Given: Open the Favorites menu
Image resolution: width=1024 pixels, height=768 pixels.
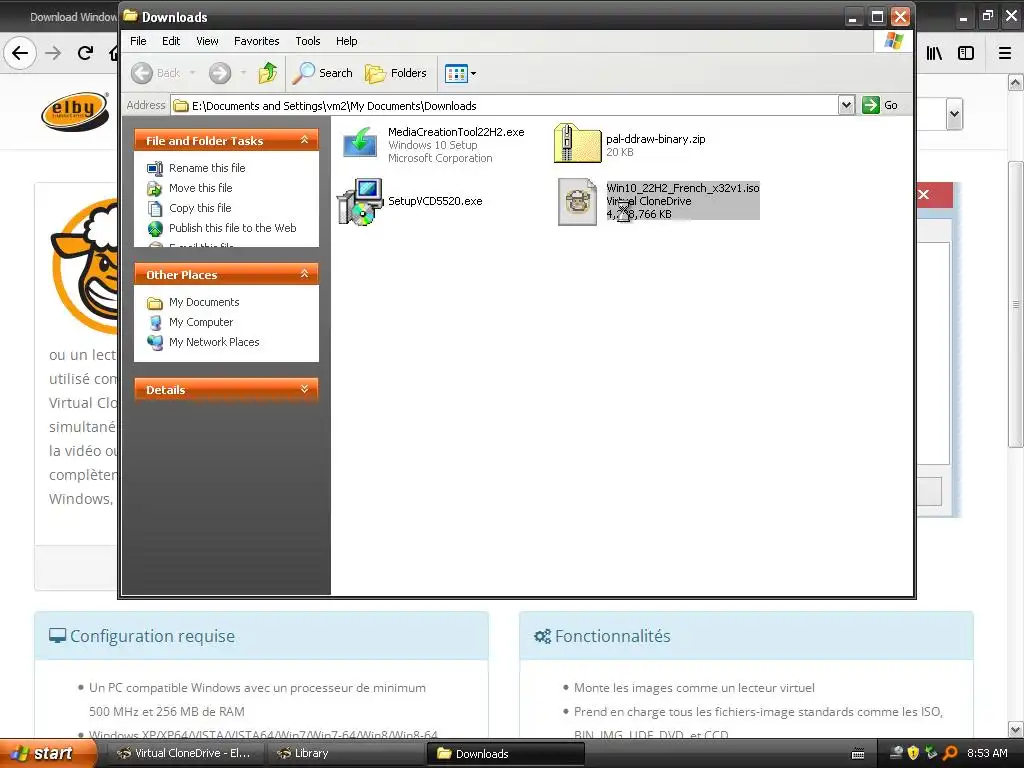Looking at the screenshot, I should point(257,41).
